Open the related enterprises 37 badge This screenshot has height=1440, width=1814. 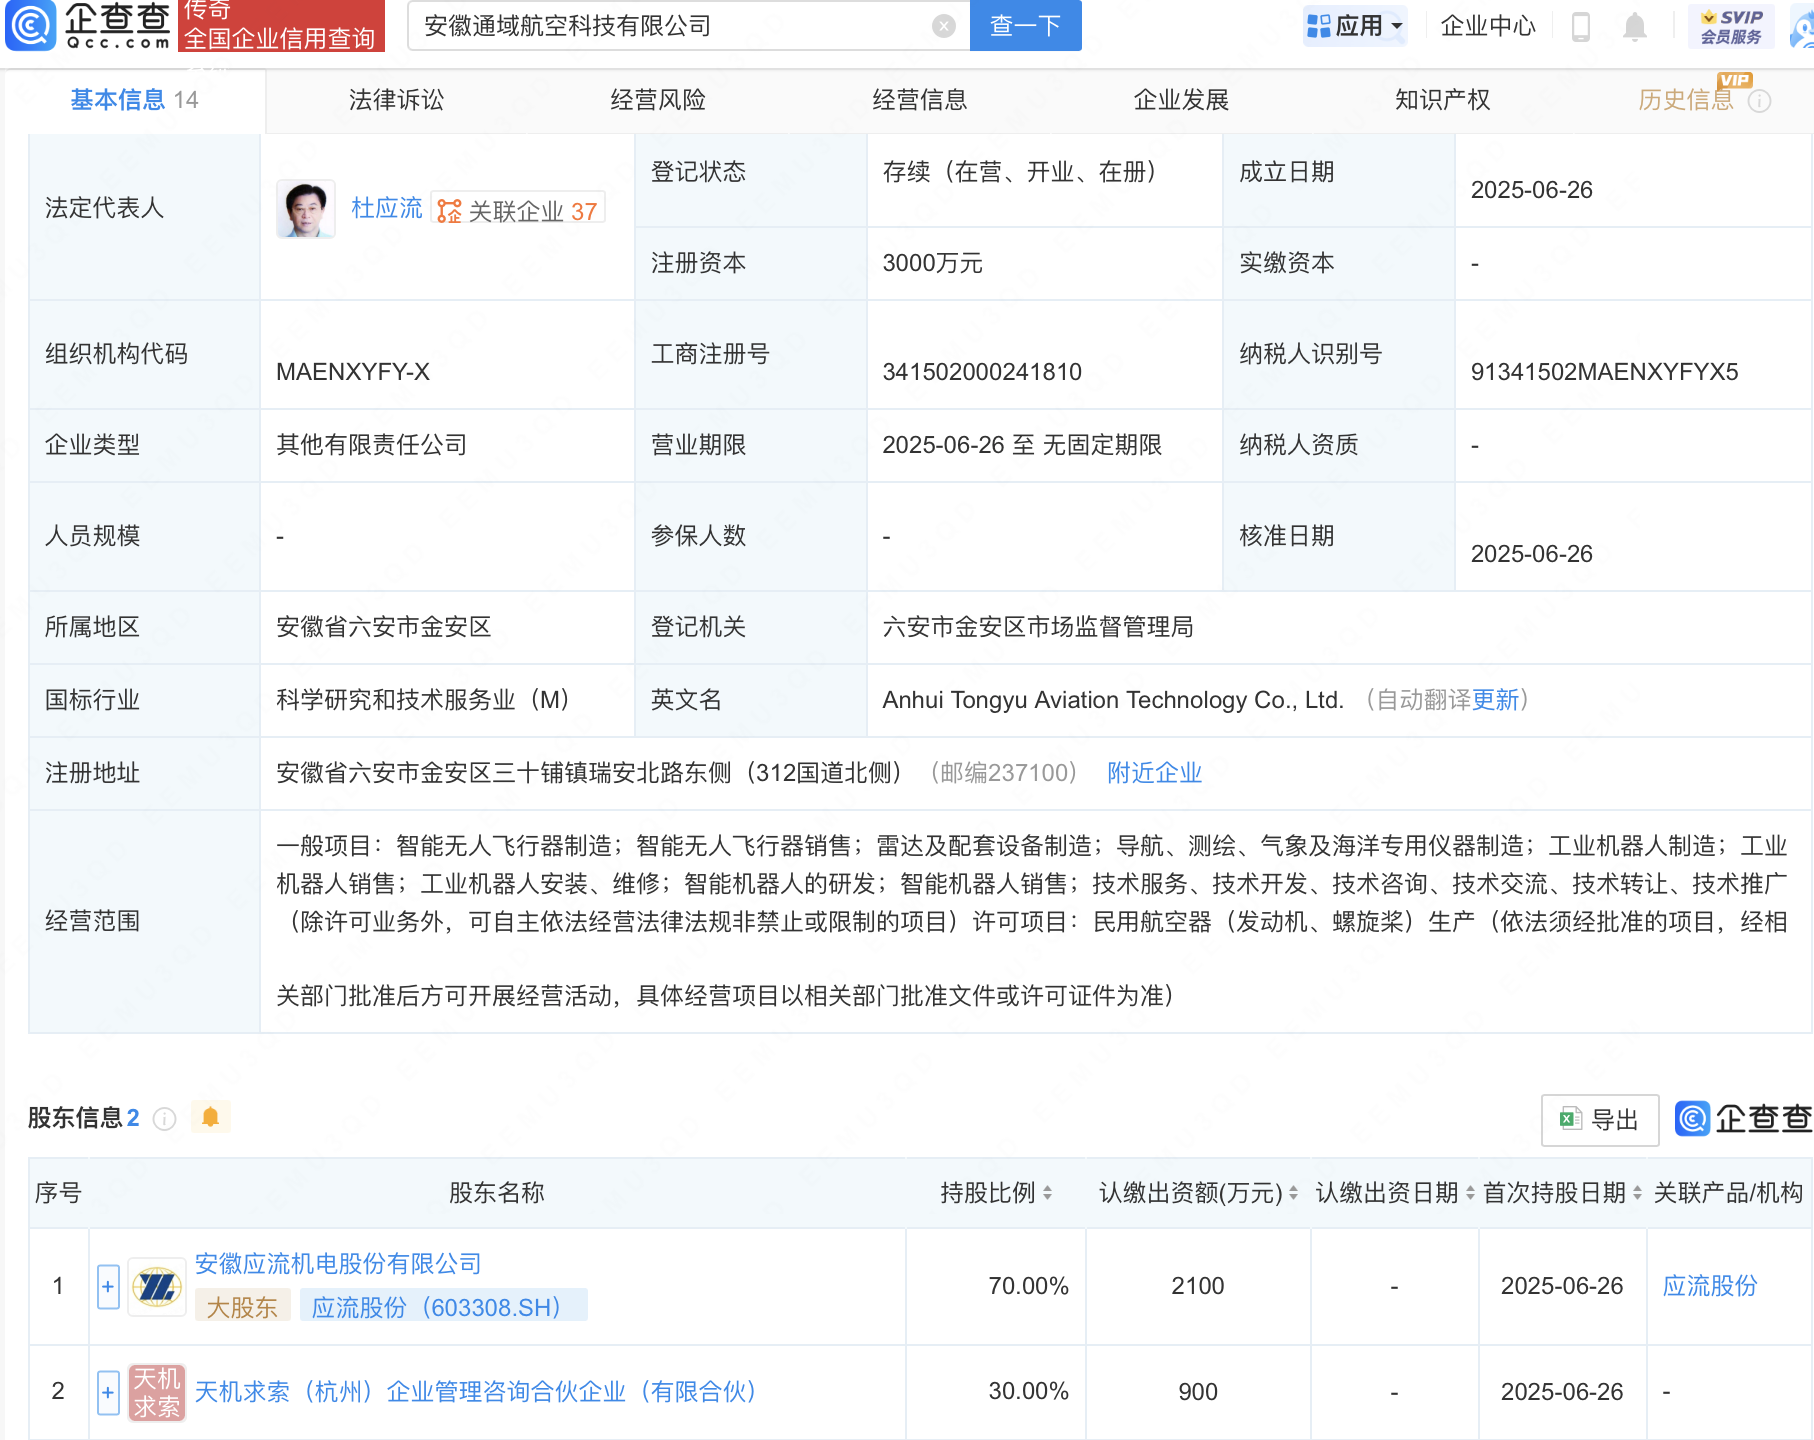coord(517,210)
